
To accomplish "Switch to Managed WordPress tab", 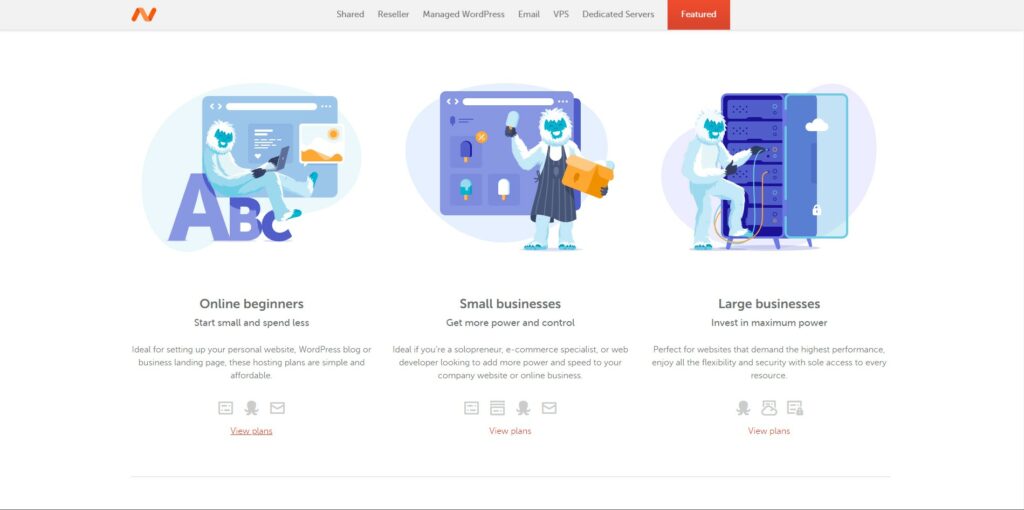I will [x=464, y=14].
